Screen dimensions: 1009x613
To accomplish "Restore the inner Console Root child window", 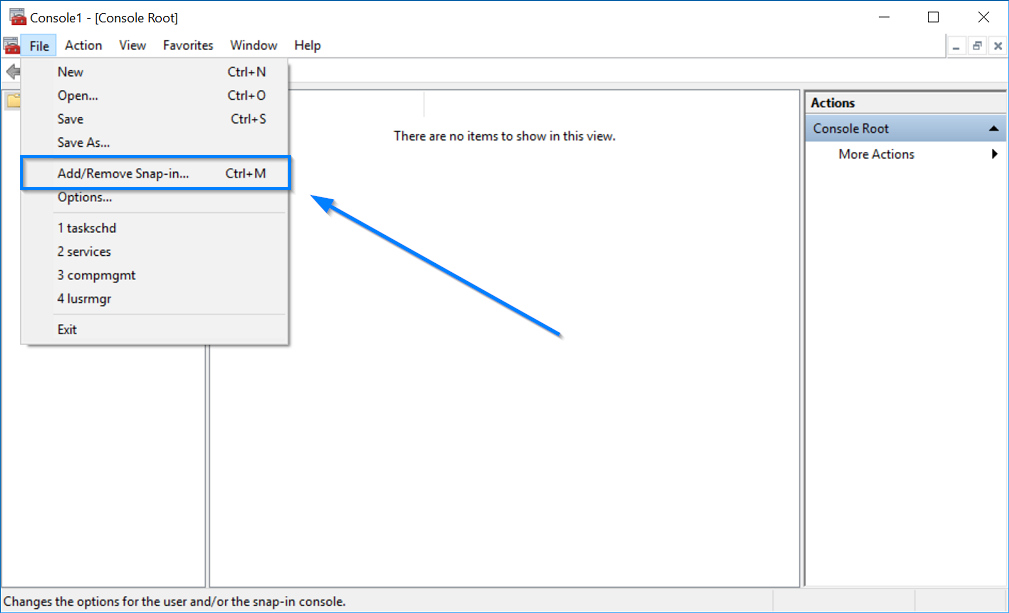I will click(977, 46).
